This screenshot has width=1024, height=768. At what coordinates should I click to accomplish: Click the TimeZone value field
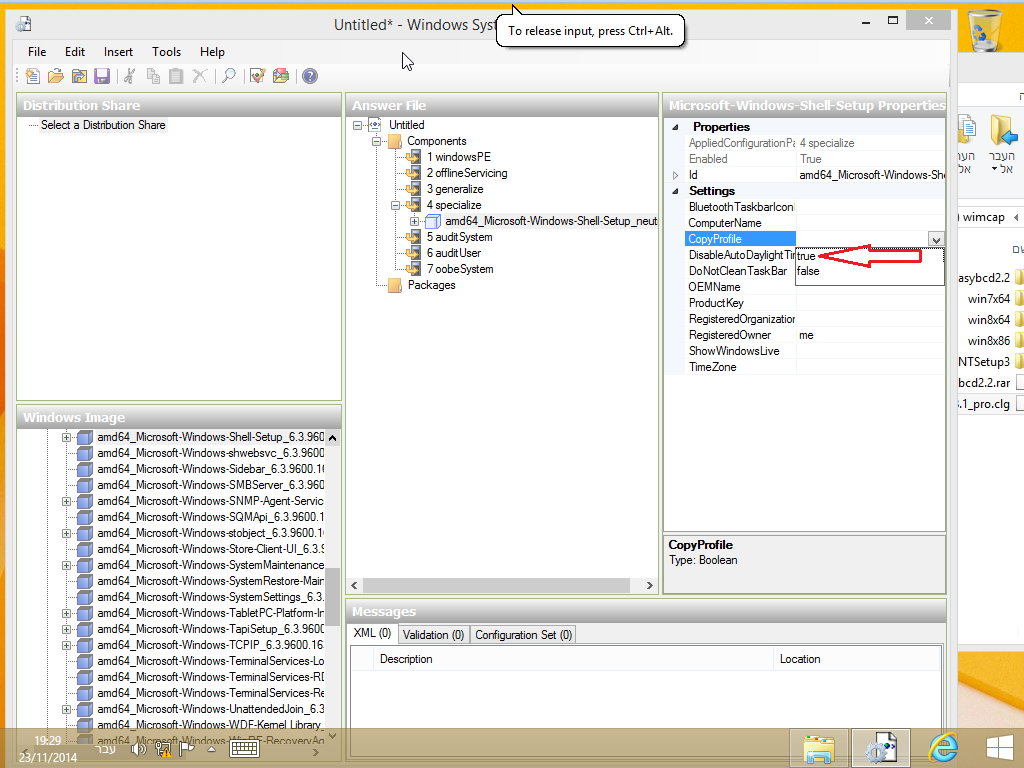(x=870, y=367)
